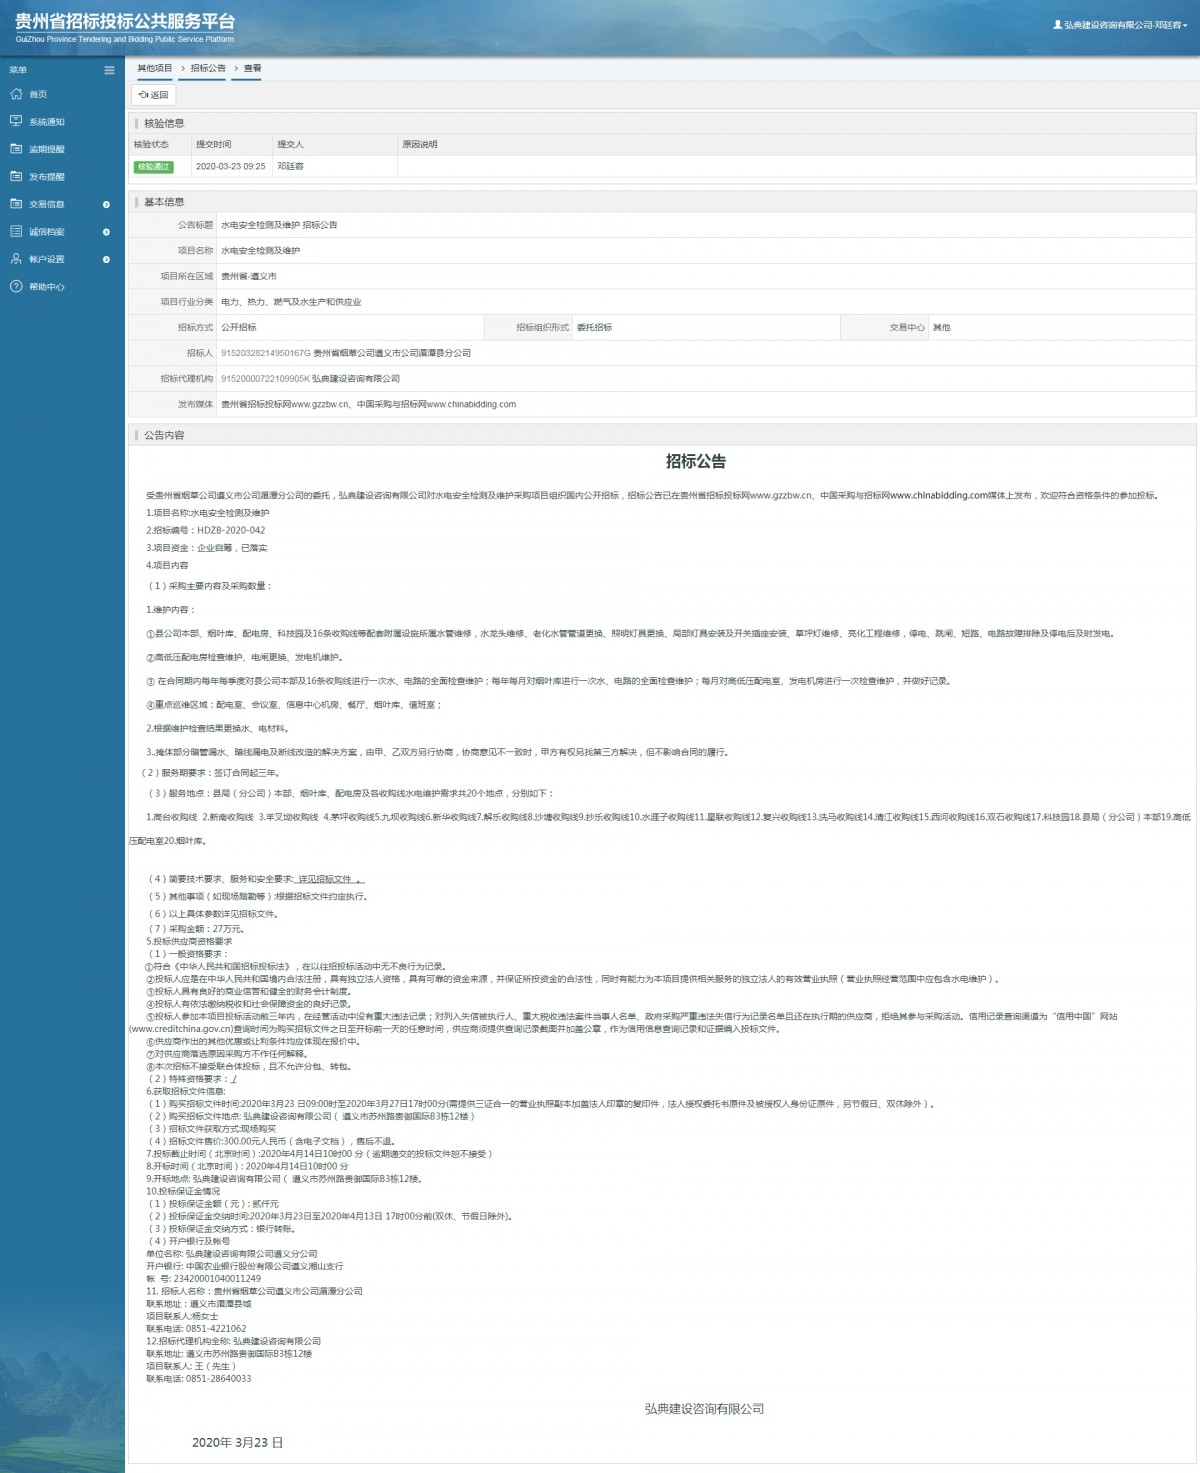Select the 其他项目 breadcrumb tab
This screenshot has width=1200, height=1473.
click(x=154, y=68)
